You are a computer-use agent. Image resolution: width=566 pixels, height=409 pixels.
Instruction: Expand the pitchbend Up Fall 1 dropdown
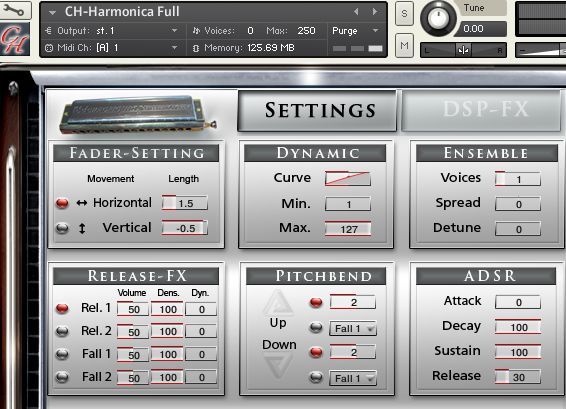(353, 328)
